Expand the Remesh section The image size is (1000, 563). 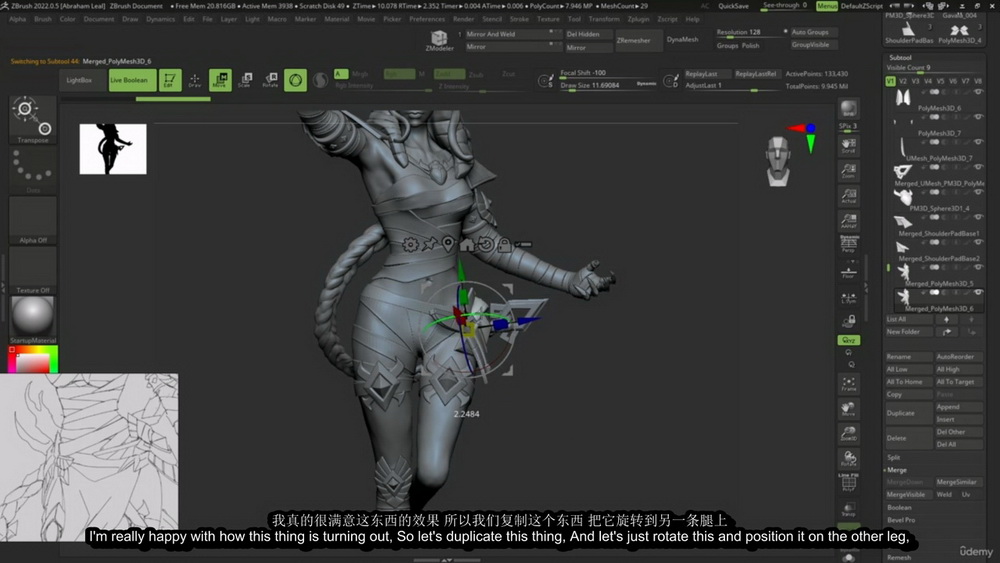pos(899,558)
